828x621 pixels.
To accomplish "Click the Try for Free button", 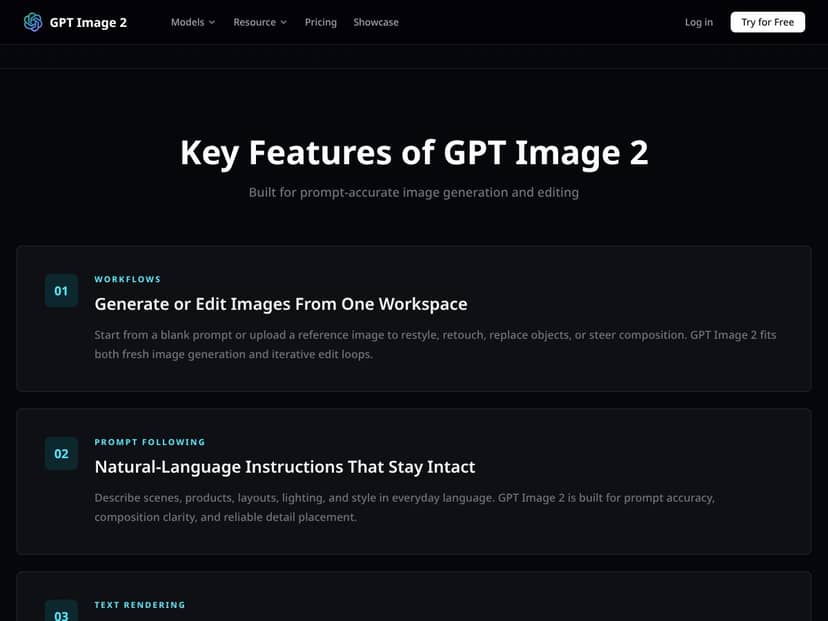I will [767, 21].
